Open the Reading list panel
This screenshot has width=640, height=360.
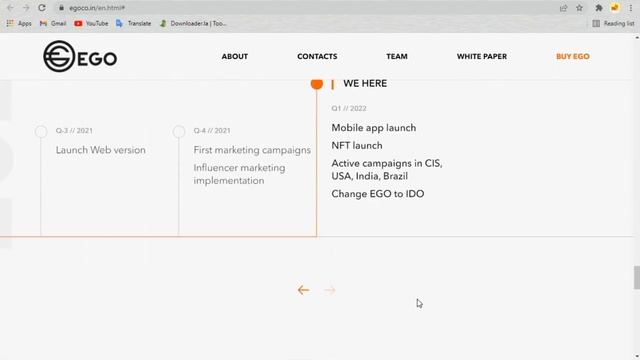pos(613,24)
